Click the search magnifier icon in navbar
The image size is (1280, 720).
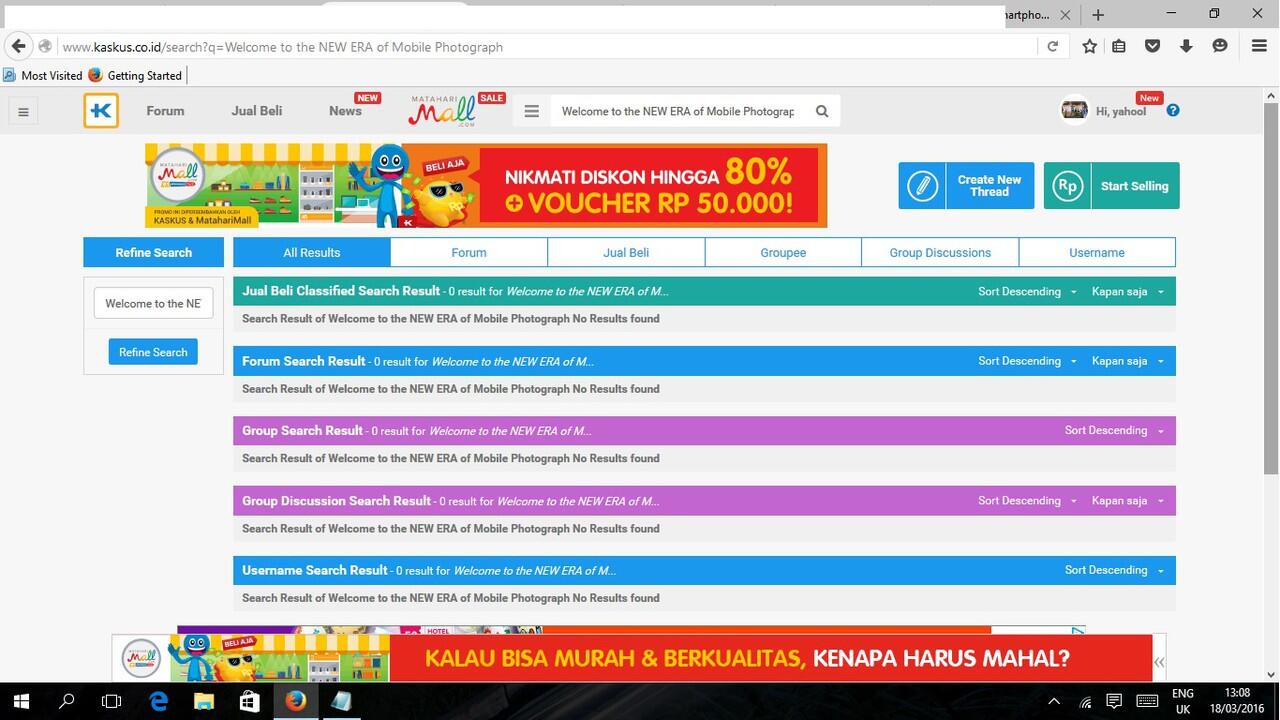(x=822, y=111)
